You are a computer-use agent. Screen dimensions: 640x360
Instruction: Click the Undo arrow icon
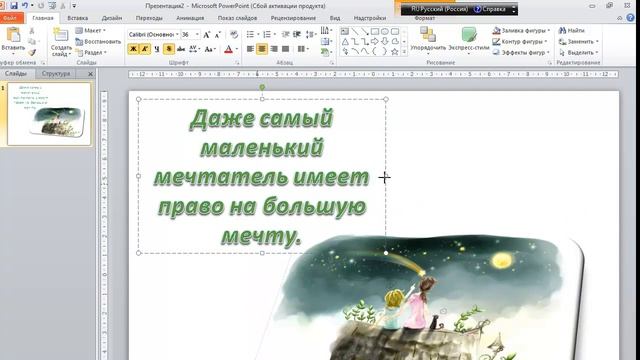25,6
